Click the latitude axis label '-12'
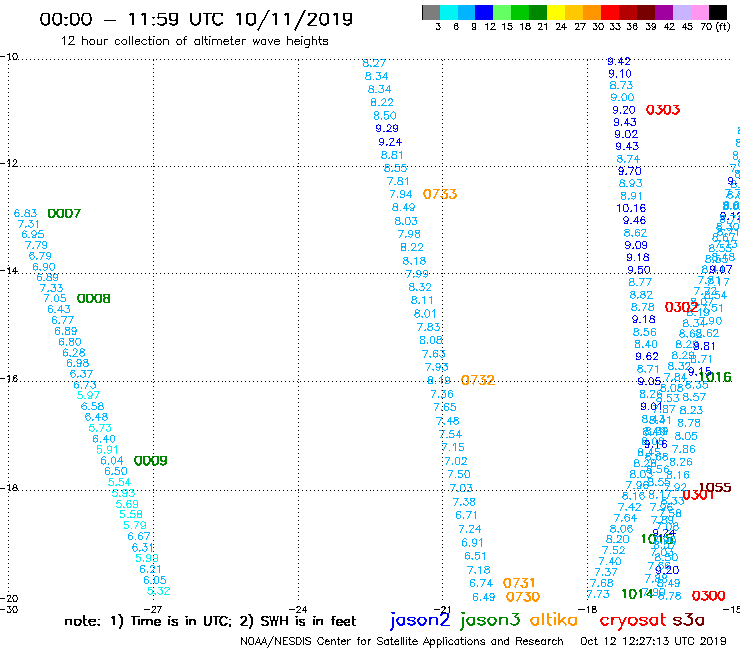 click(x=9, y=163)
